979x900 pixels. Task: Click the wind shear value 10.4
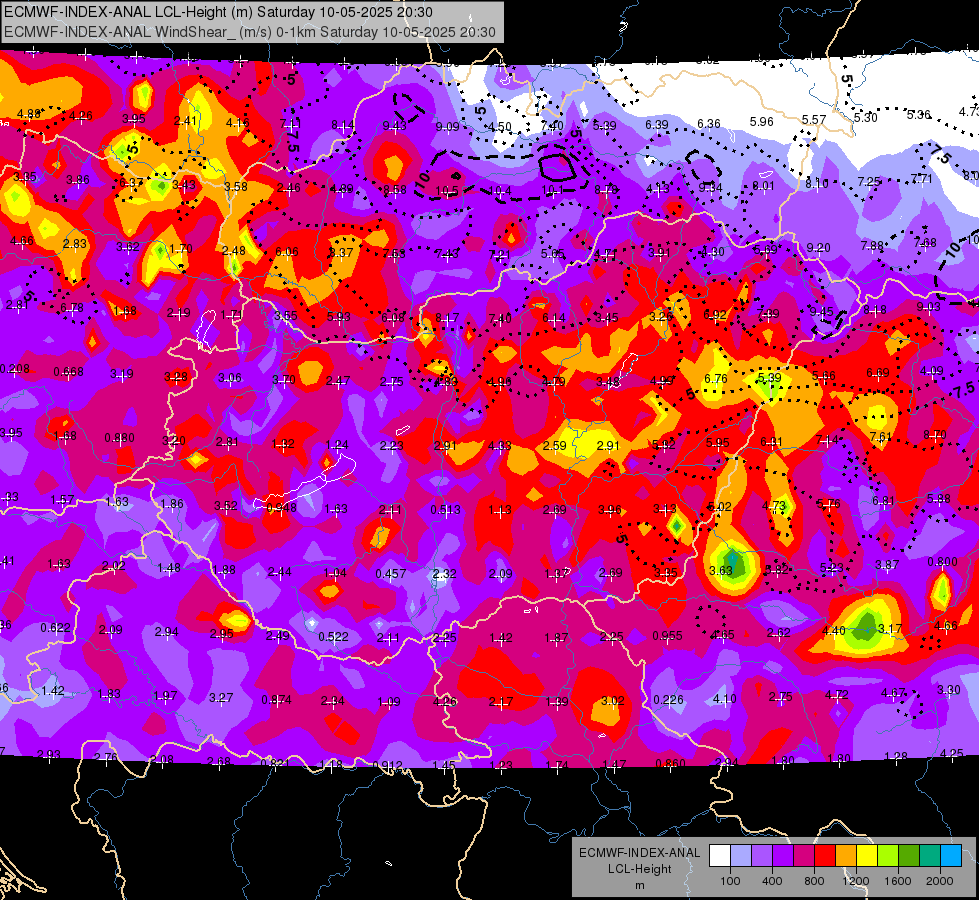coord(500,191)
